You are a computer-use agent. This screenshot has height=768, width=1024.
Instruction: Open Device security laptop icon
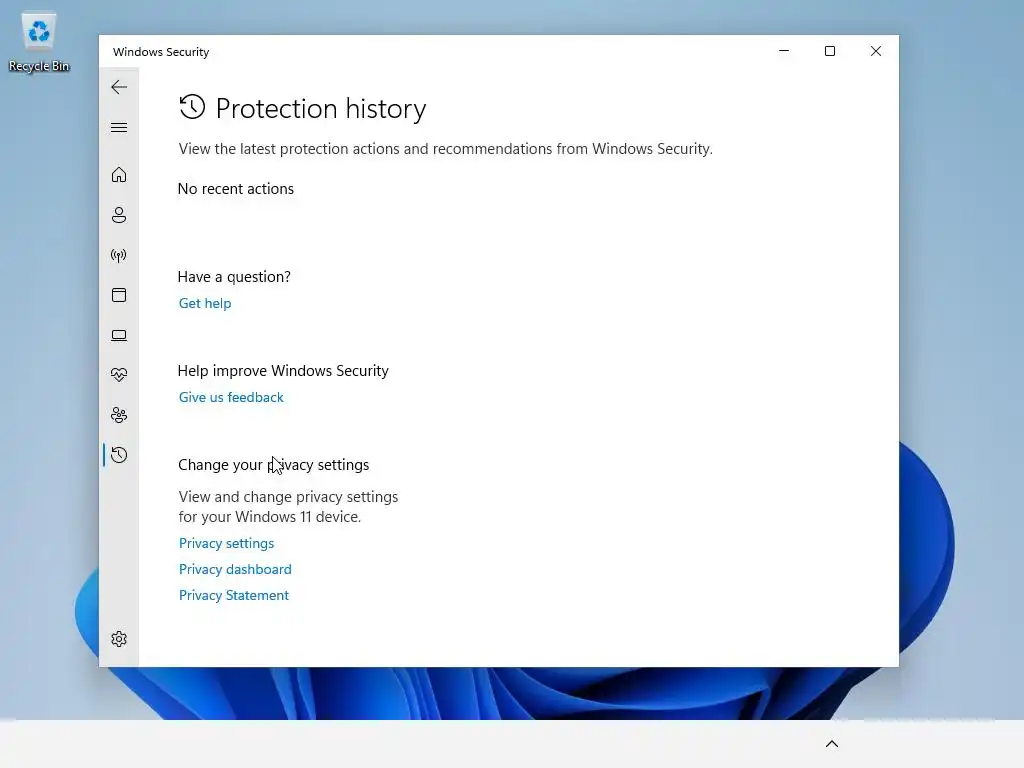click(x=119, y=335)
